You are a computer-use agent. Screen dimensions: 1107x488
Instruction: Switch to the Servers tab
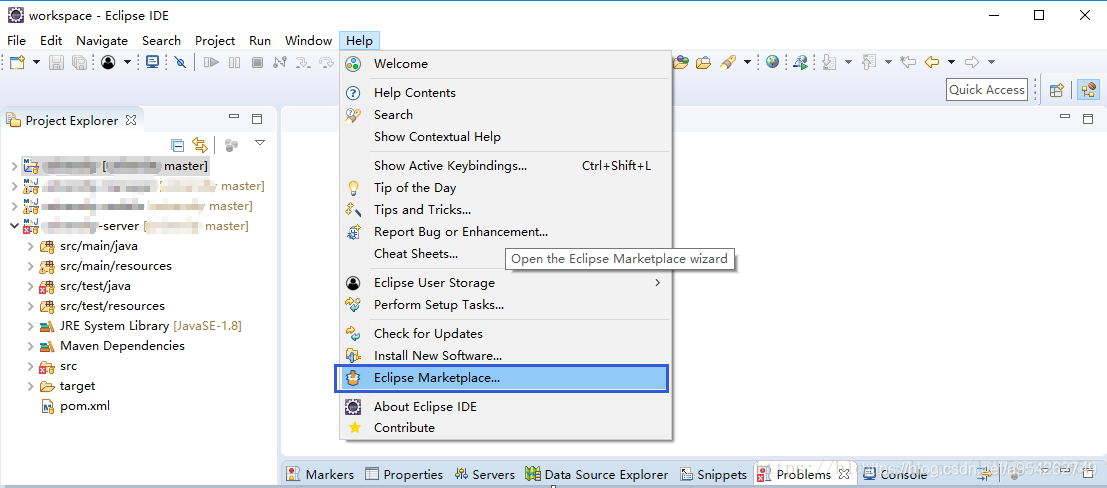pos(486,475)
